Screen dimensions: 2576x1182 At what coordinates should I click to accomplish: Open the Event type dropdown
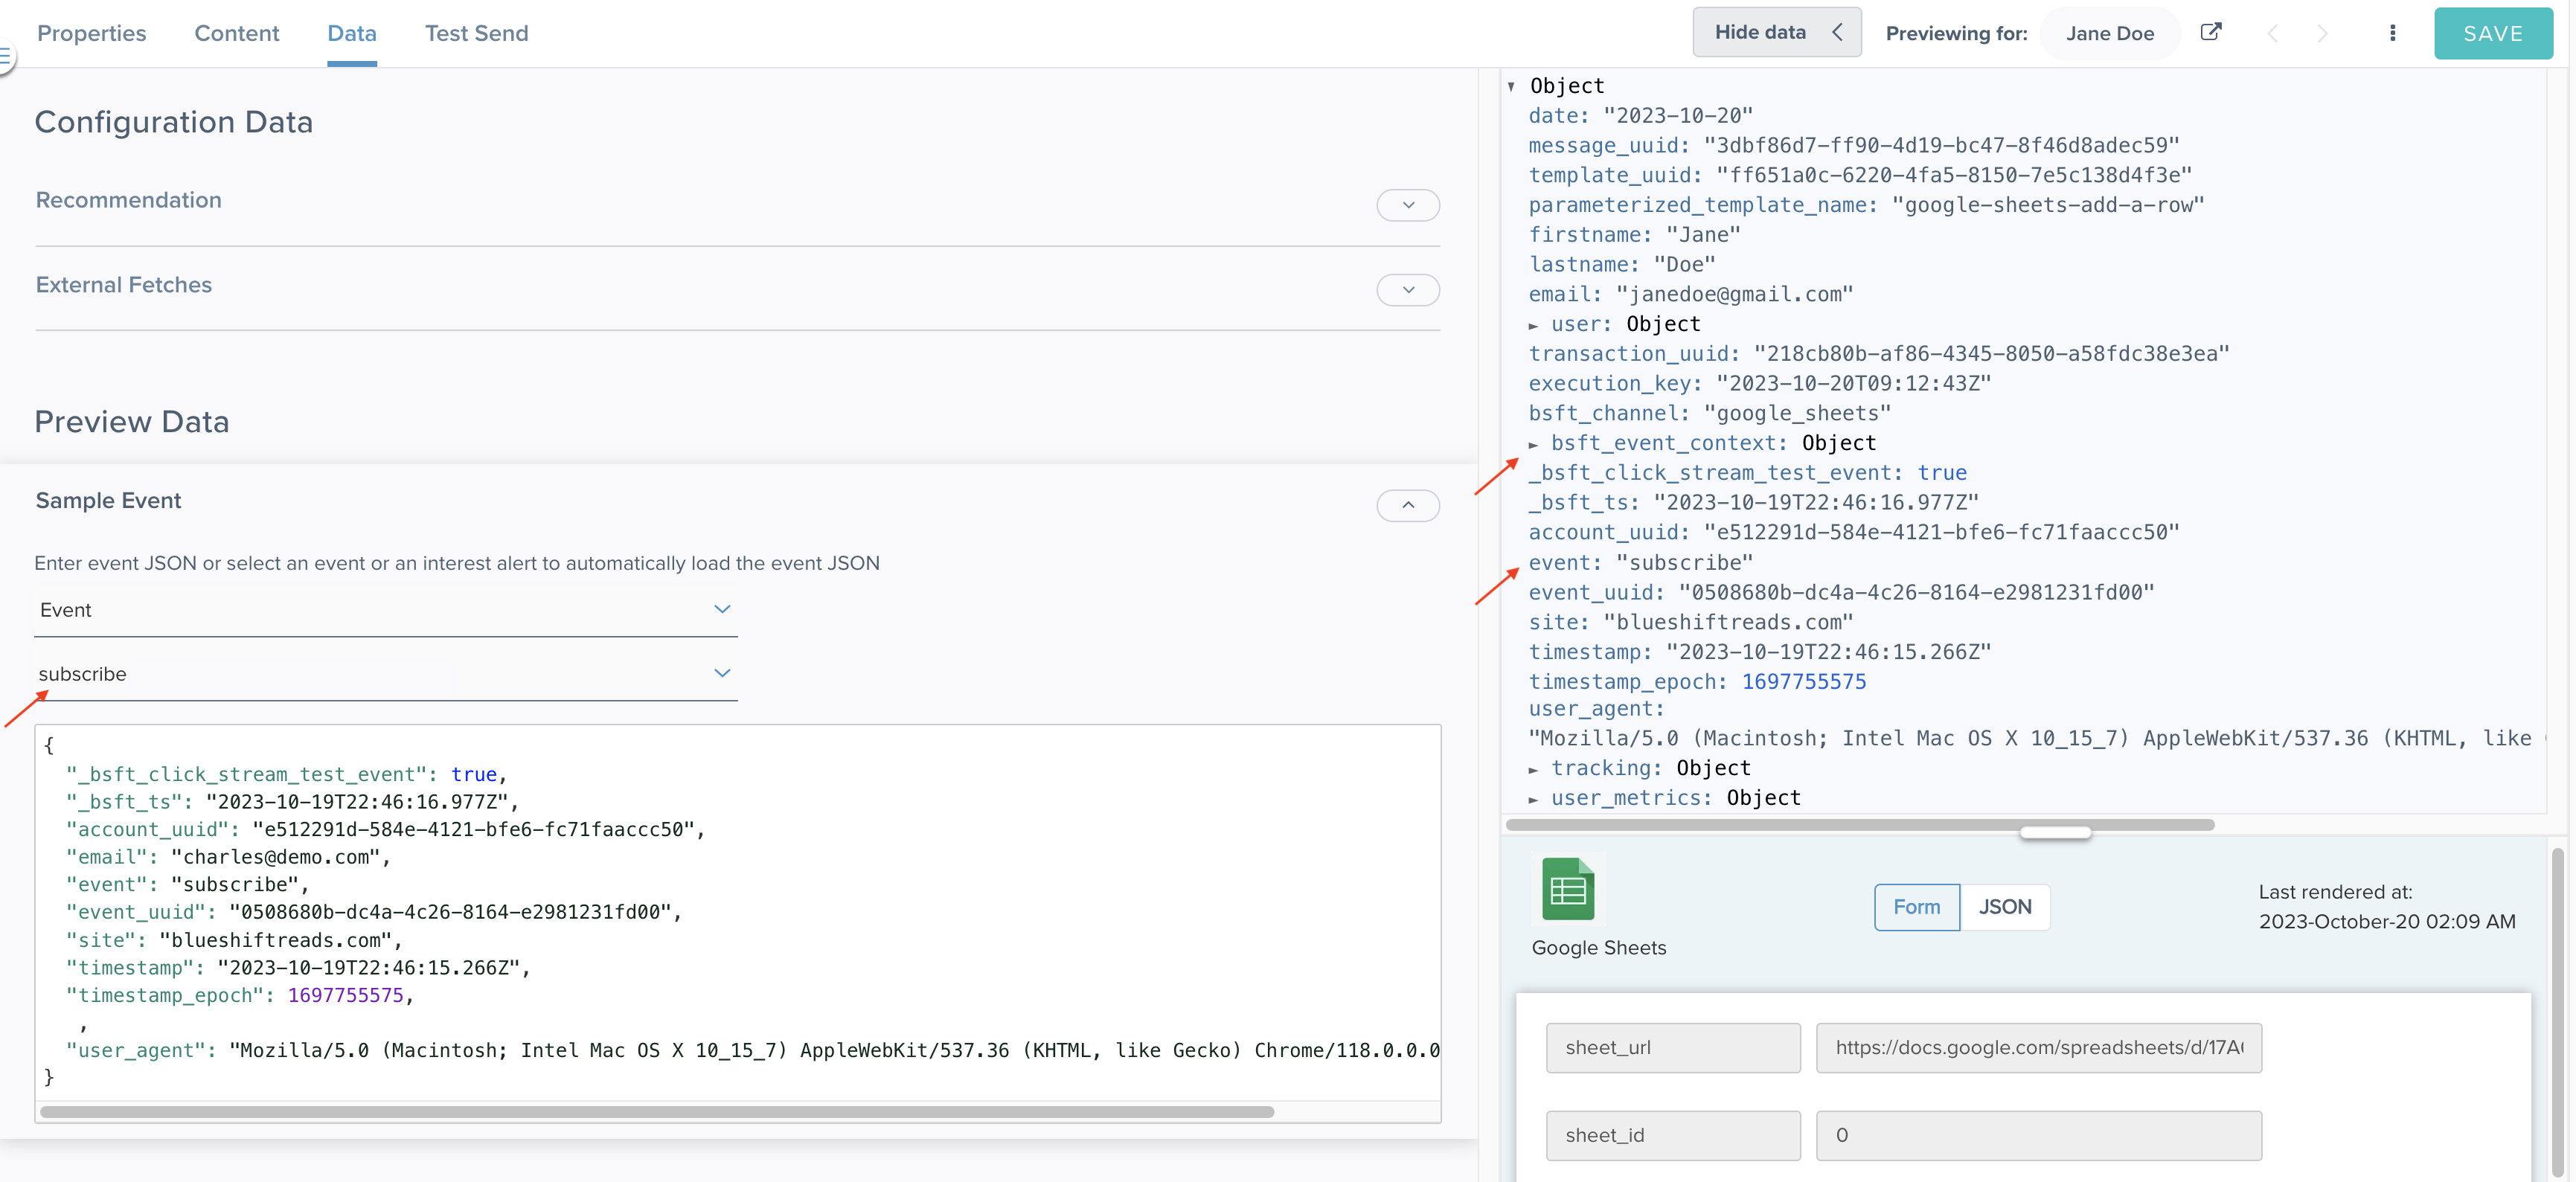[x=721, y=609]
